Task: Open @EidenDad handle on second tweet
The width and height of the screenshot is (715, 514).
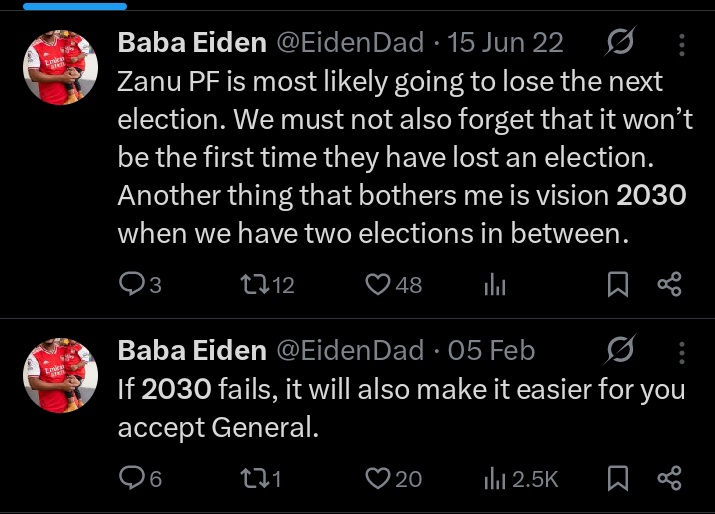Action: tap(349, 351)
